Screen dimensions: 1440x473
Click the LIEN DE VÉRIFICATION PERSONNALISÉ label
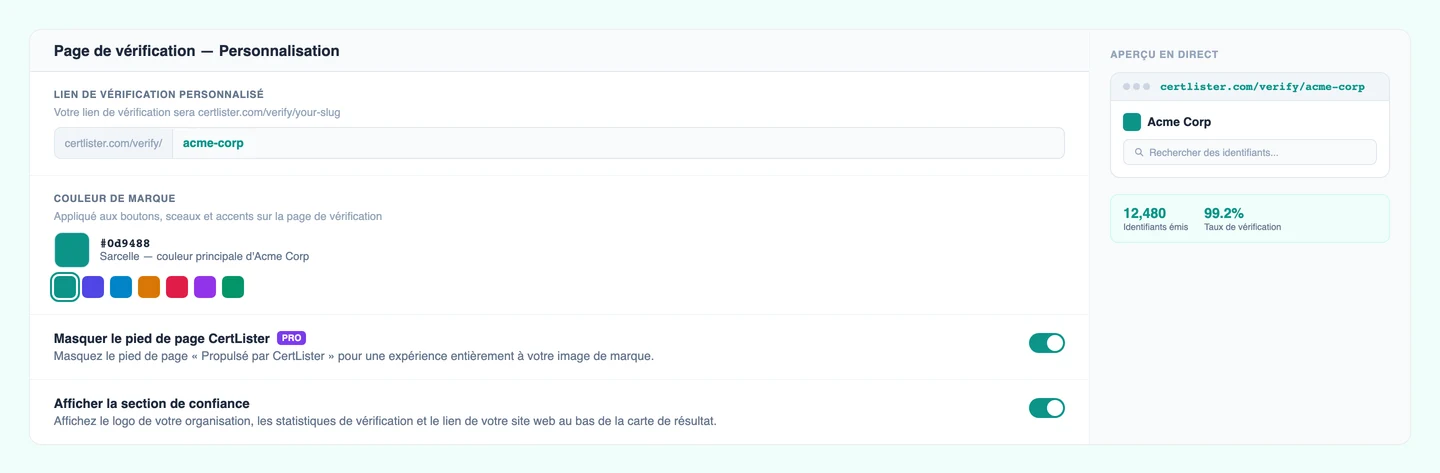point(159,94)
